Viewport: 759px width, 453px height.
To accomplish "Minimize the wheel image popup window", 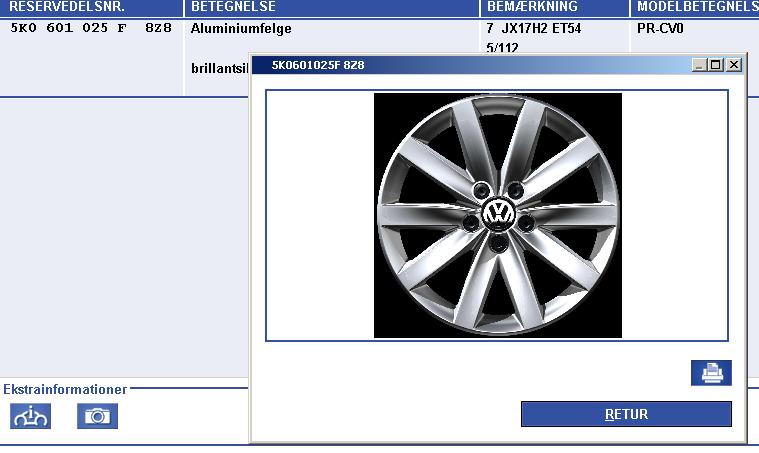I will pyautogui.click(x=699, y=65).
